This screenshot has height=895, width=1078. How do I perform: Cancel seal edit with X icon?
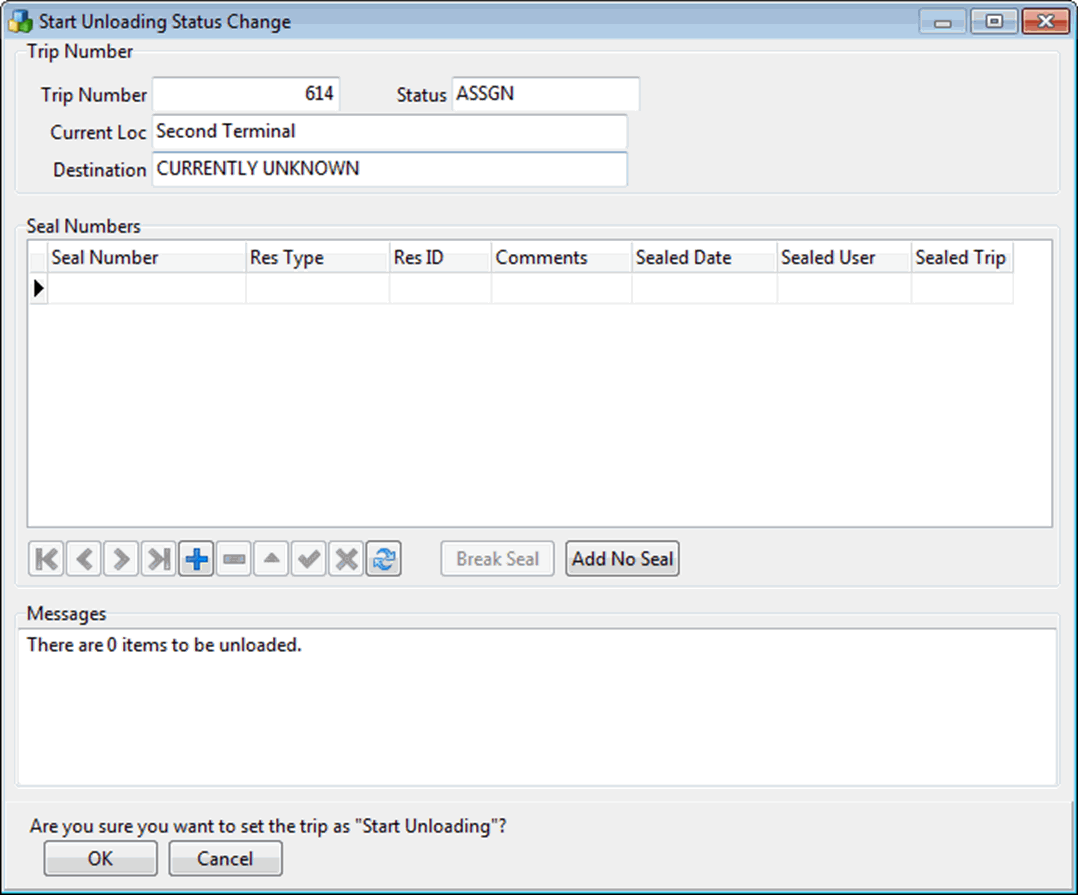tap(346, 558)
